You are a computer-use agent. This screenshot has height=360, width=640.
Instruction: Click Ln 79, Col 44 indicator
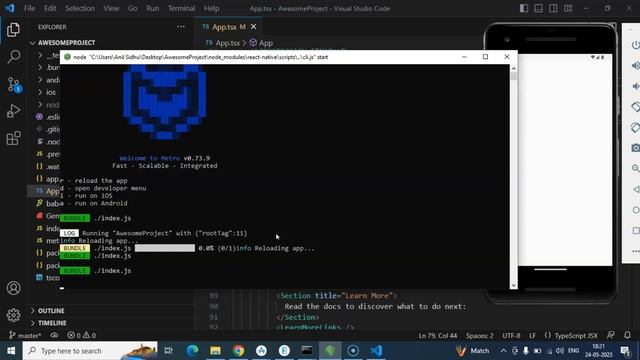click(x=438, y=336)
